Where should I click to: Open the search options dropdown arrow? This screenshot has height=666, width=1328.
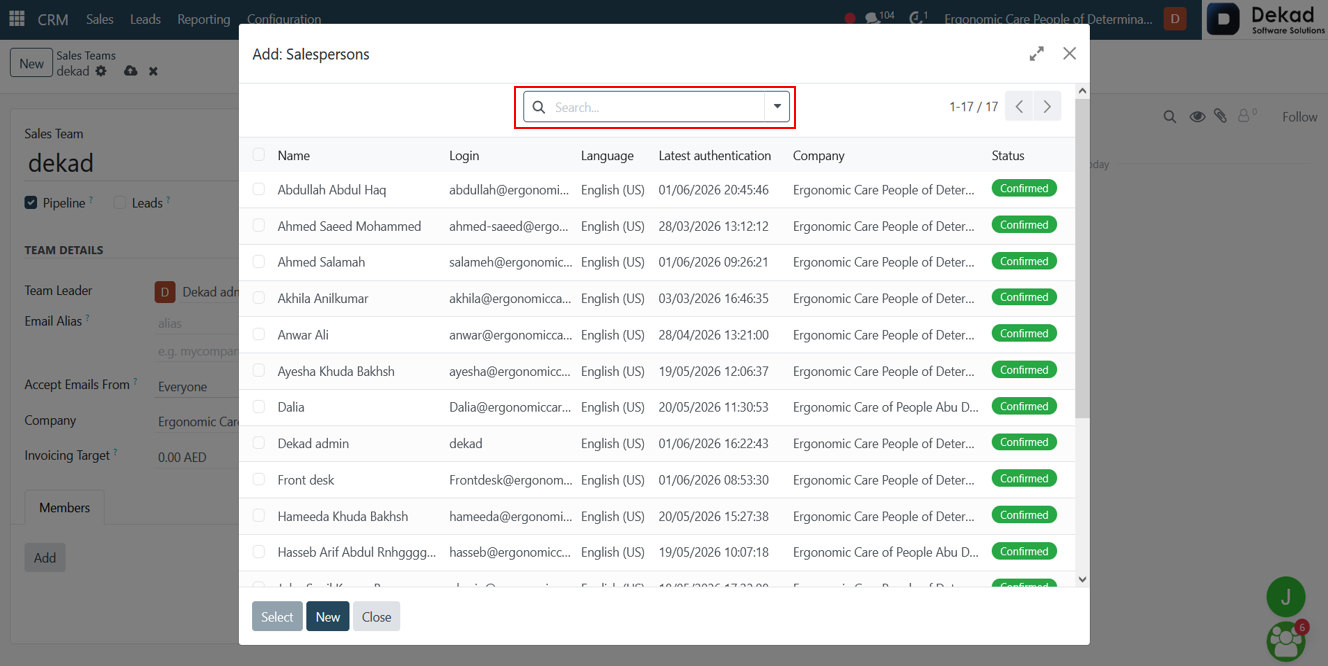pyautogui.click(x=777, y=107)
